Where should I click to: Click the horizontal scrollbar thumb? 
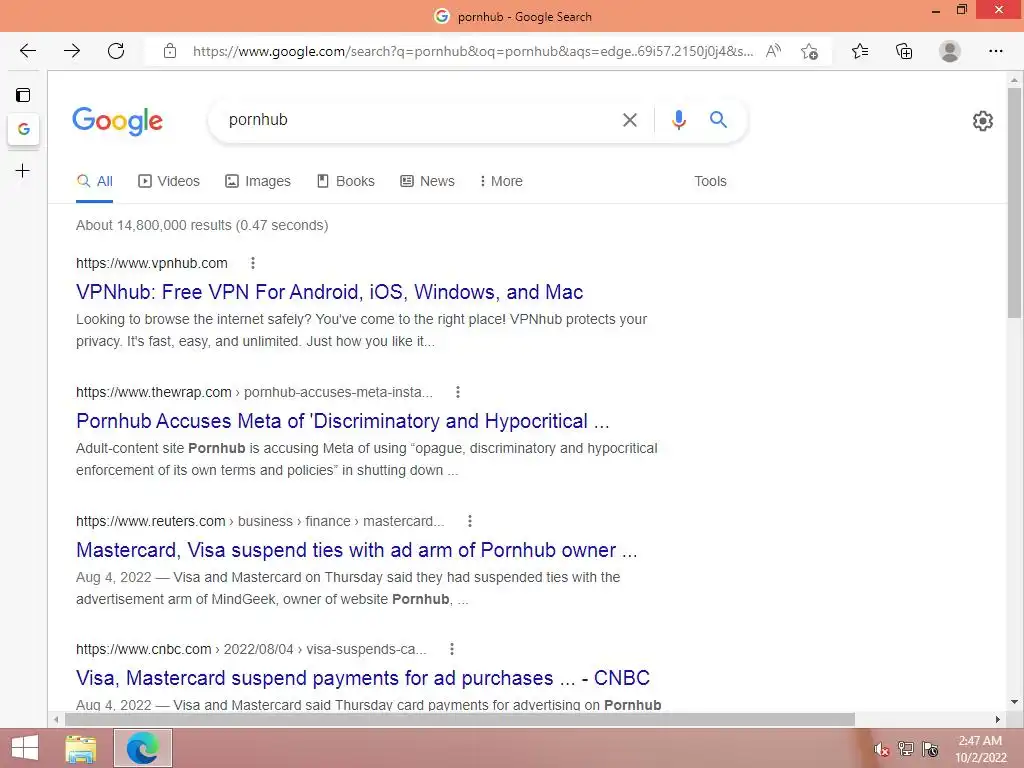pos(460,719)
